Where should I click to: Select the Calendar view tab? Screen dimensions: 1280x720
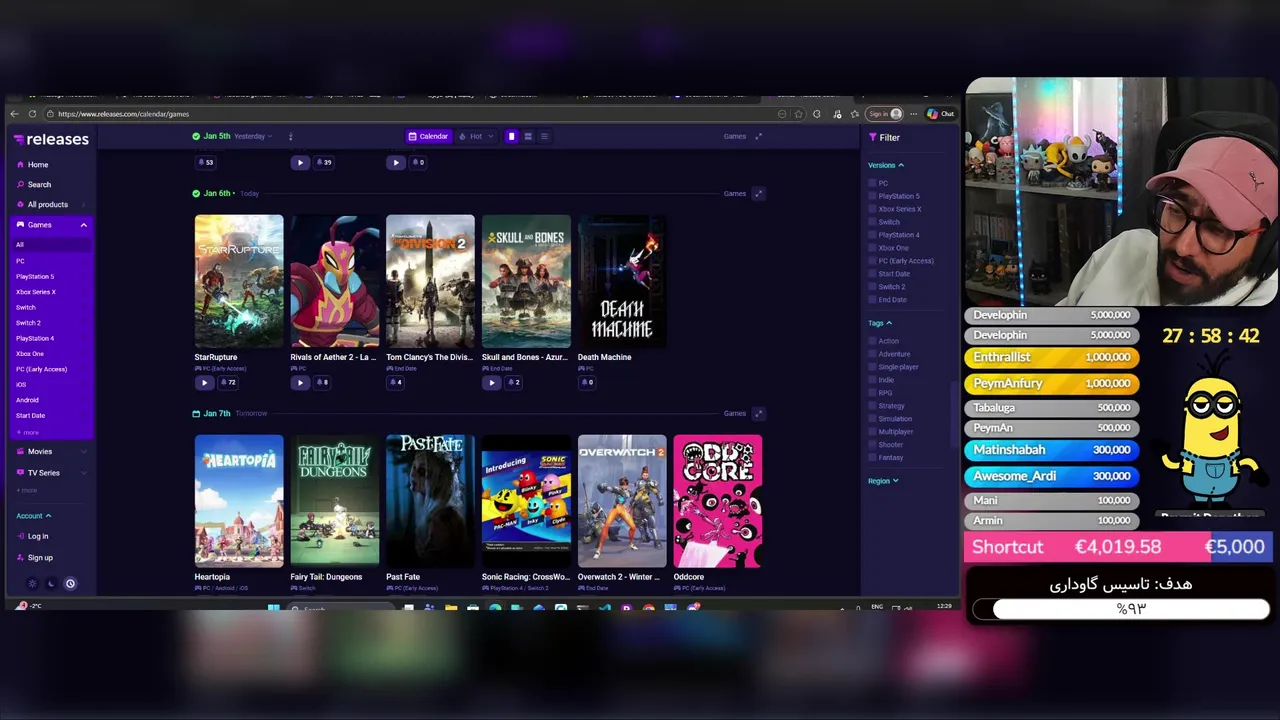tap(428, 136)
